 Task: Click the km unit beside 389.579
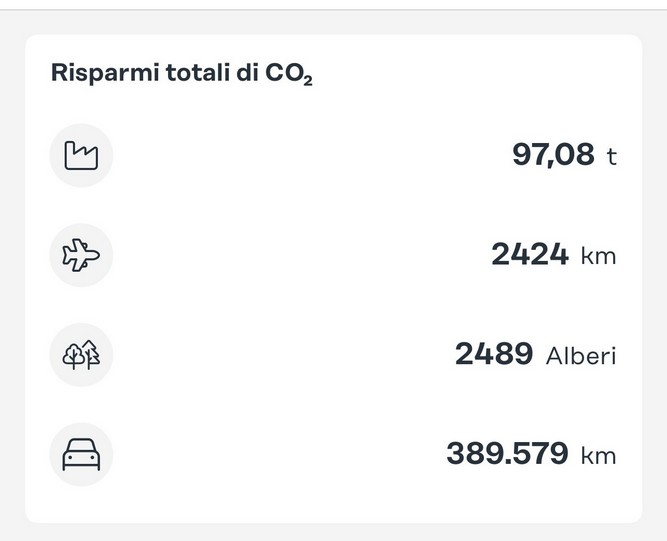[x=599, y=456]
